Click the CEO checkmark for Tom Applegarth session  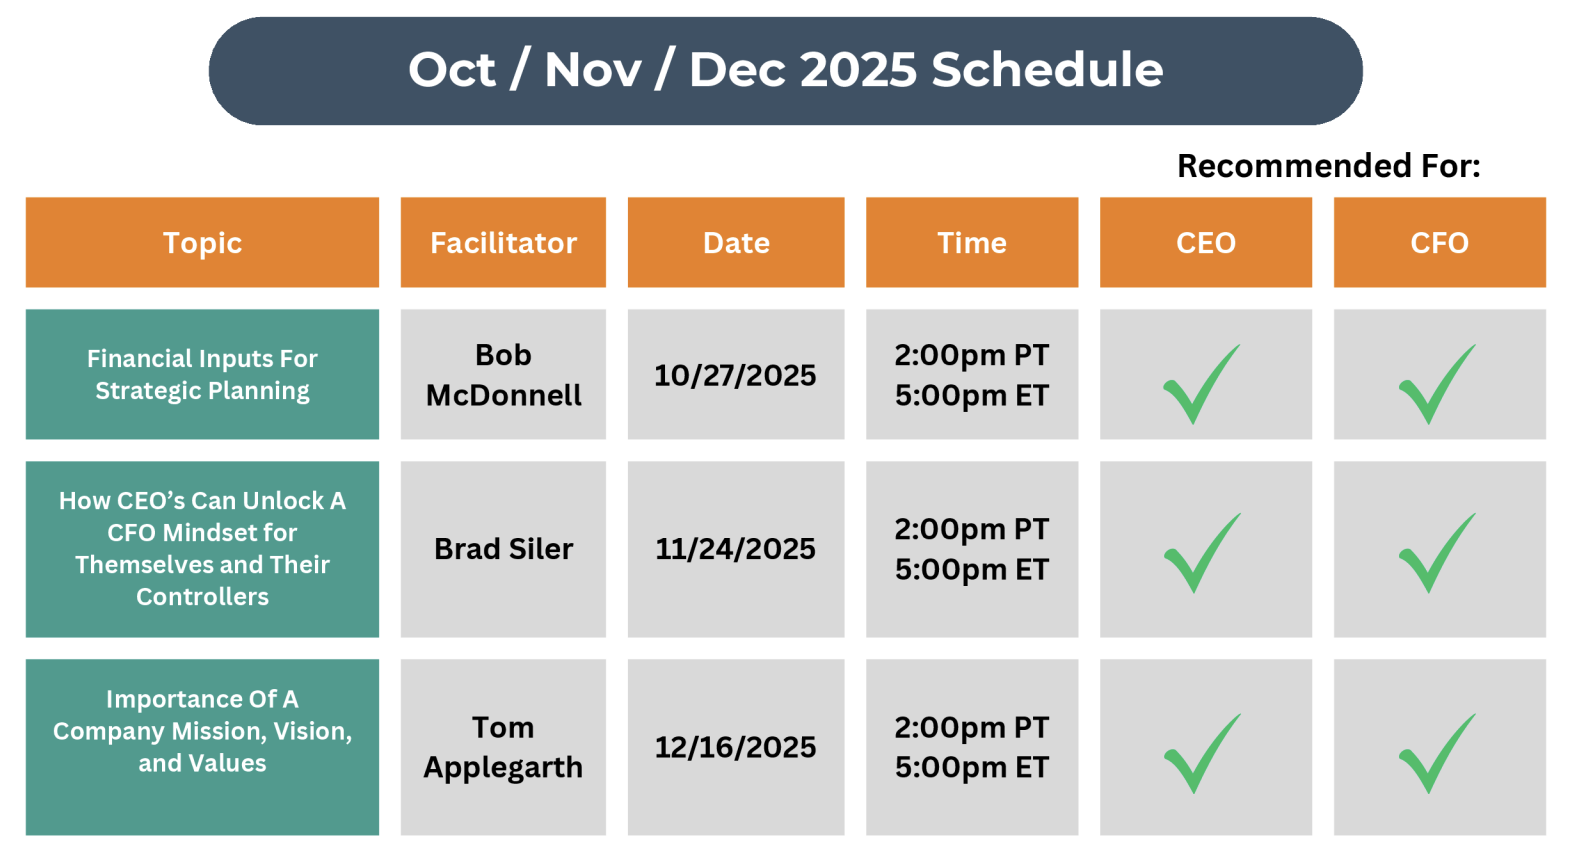1201,752
